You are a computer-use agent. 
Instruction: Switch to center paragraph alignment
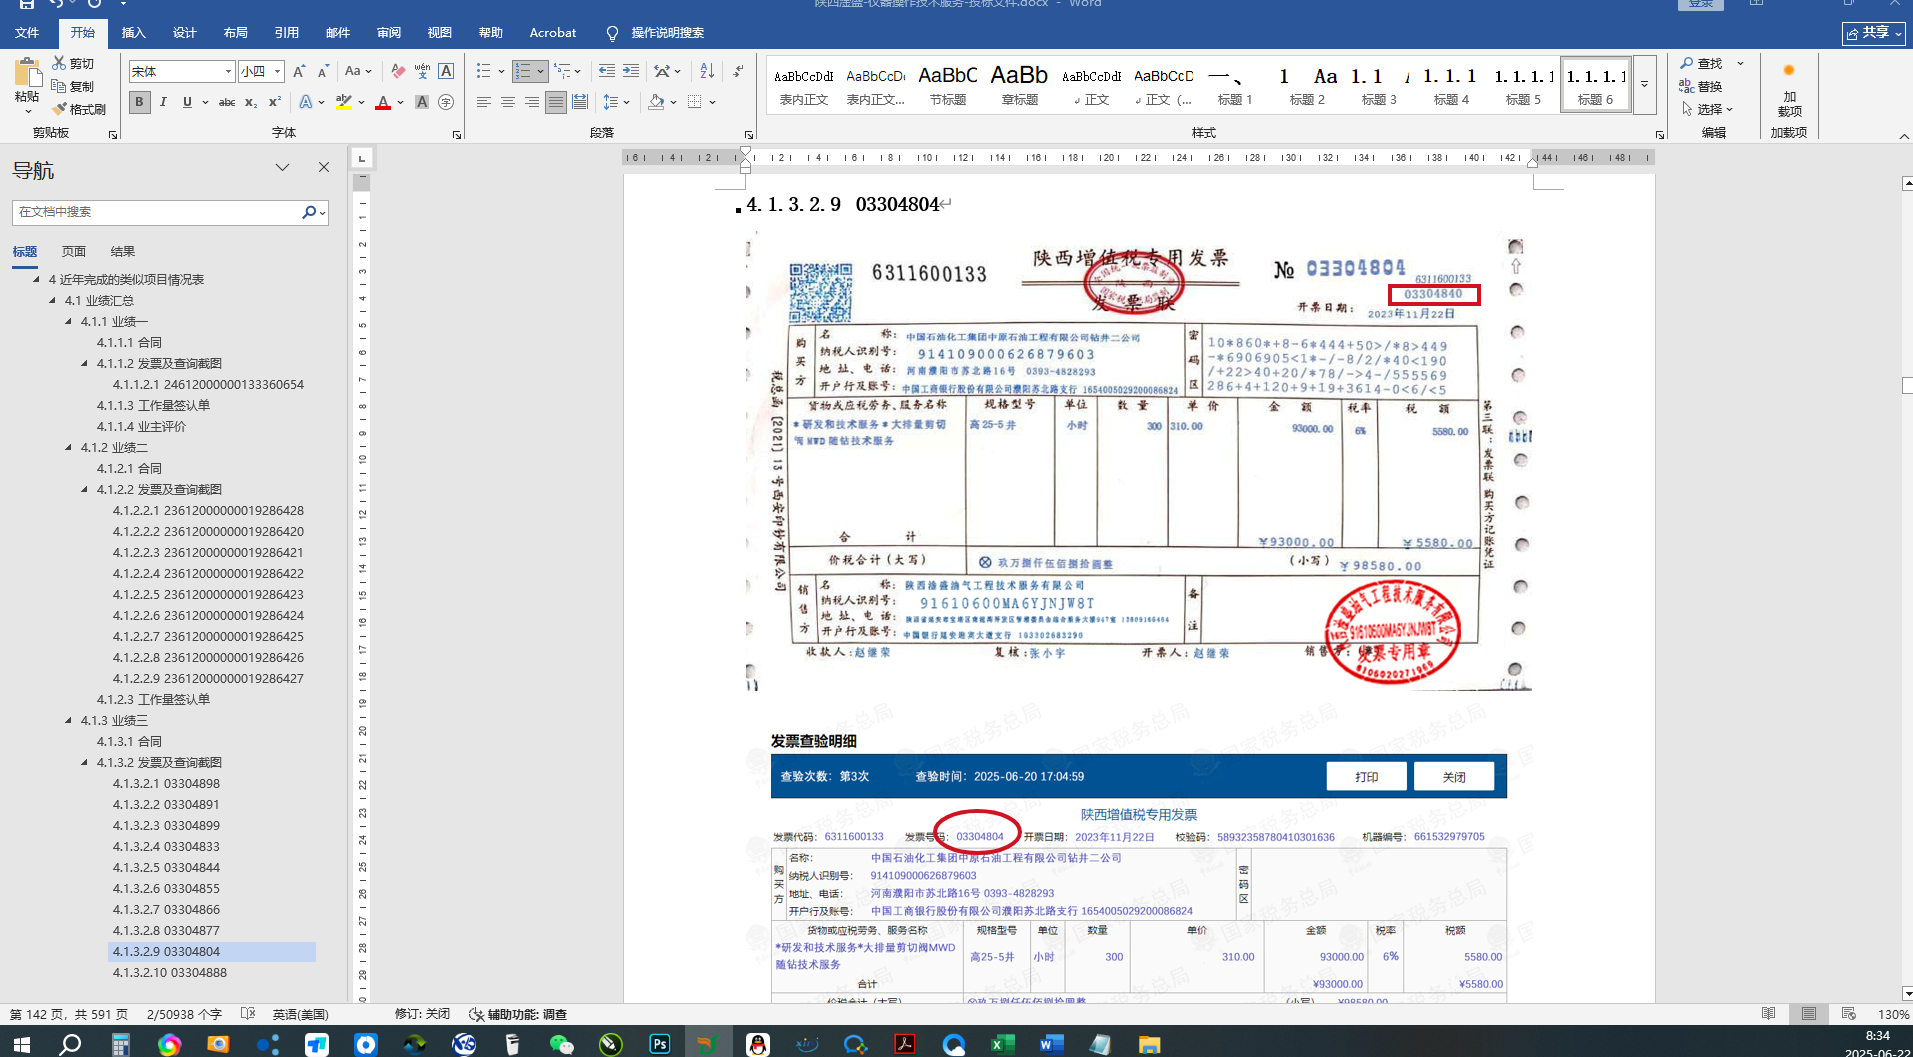(508, 102)
